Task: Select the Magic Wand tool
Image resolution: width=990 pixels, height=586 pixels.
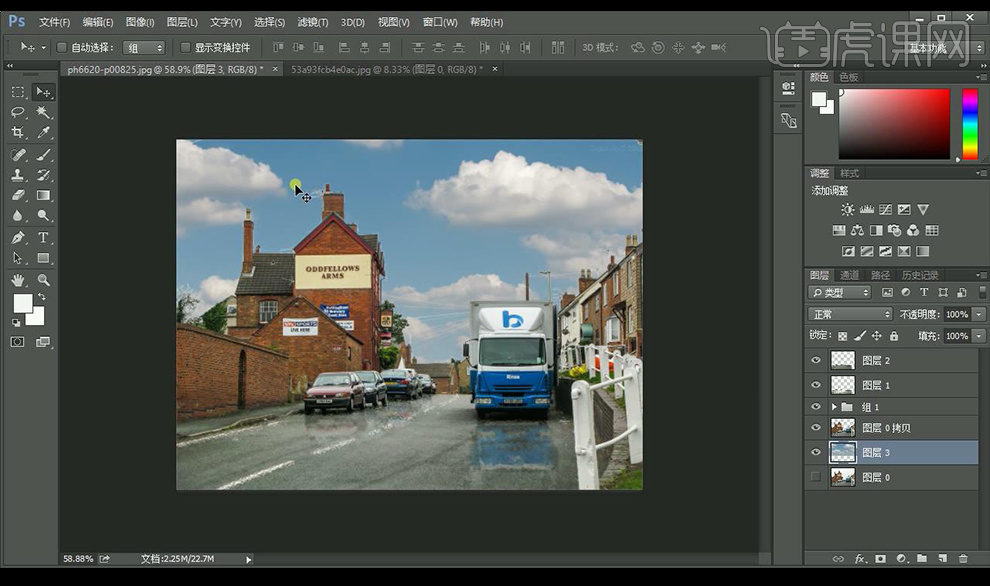Action: pyautogui.click(x=44, y=112)
